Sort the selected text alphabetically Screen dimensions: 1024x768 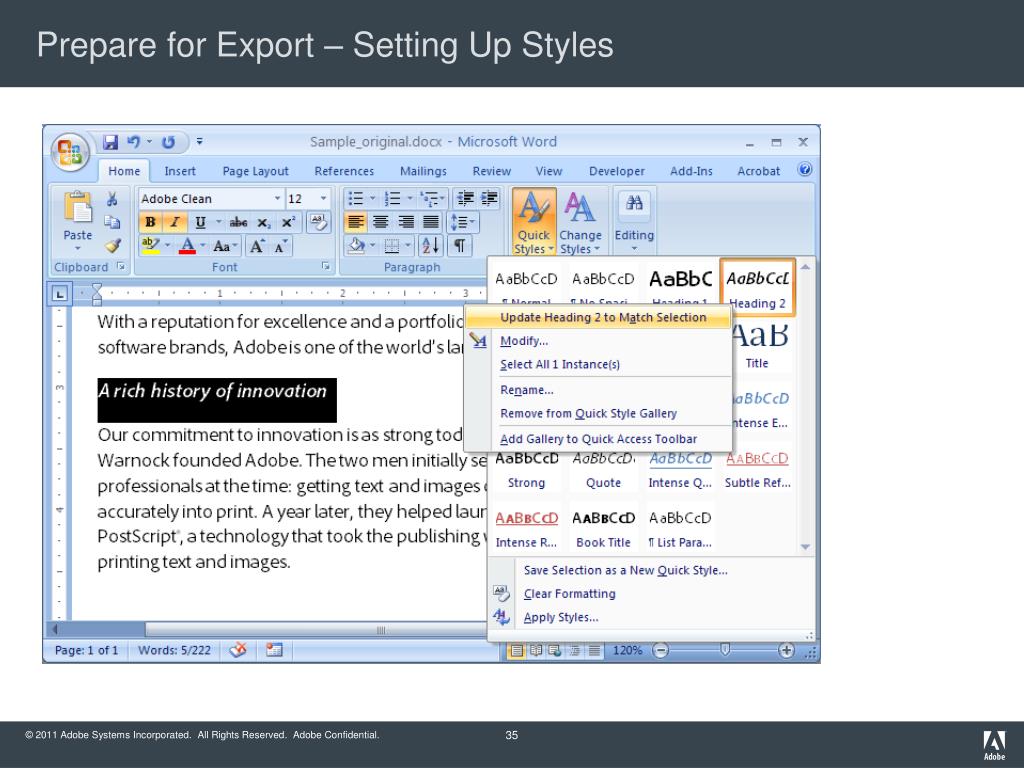click(x=431, y=246)
